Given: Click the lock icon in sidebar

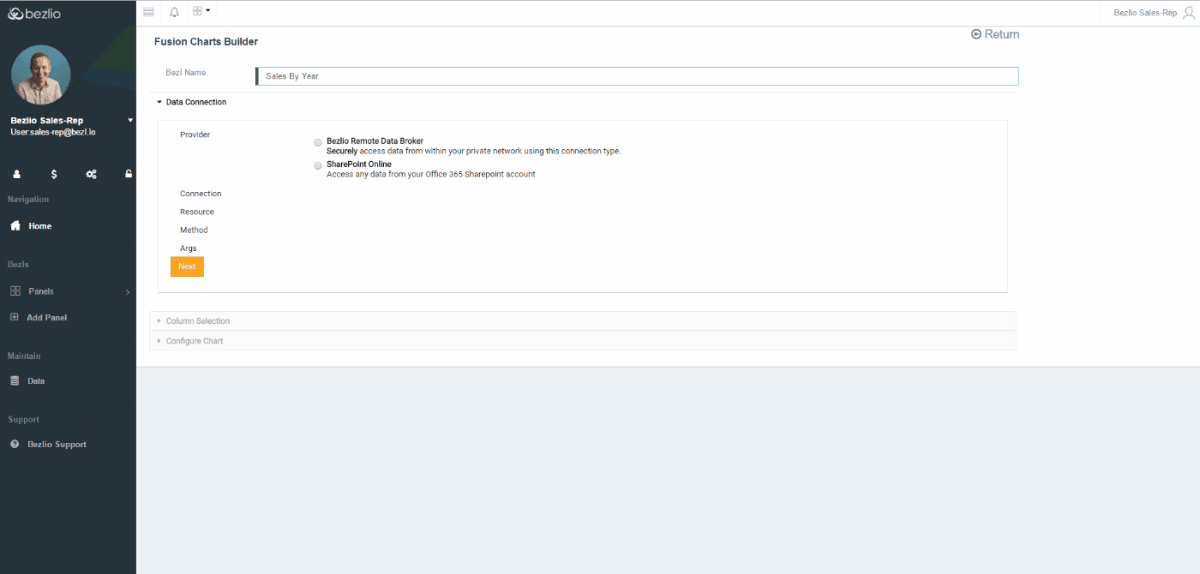Looking at the screenshot, I should (x=128, y=174).
